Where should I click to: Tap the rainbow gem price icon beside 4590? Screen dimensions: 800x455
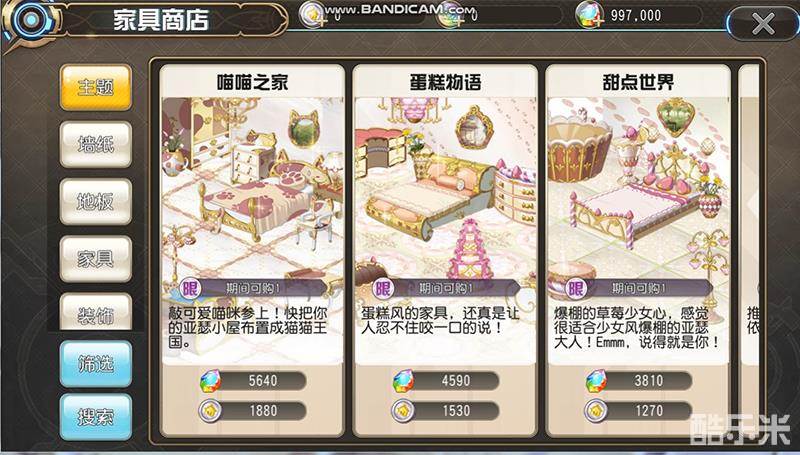pyautogui.click(x=403, y=381)
